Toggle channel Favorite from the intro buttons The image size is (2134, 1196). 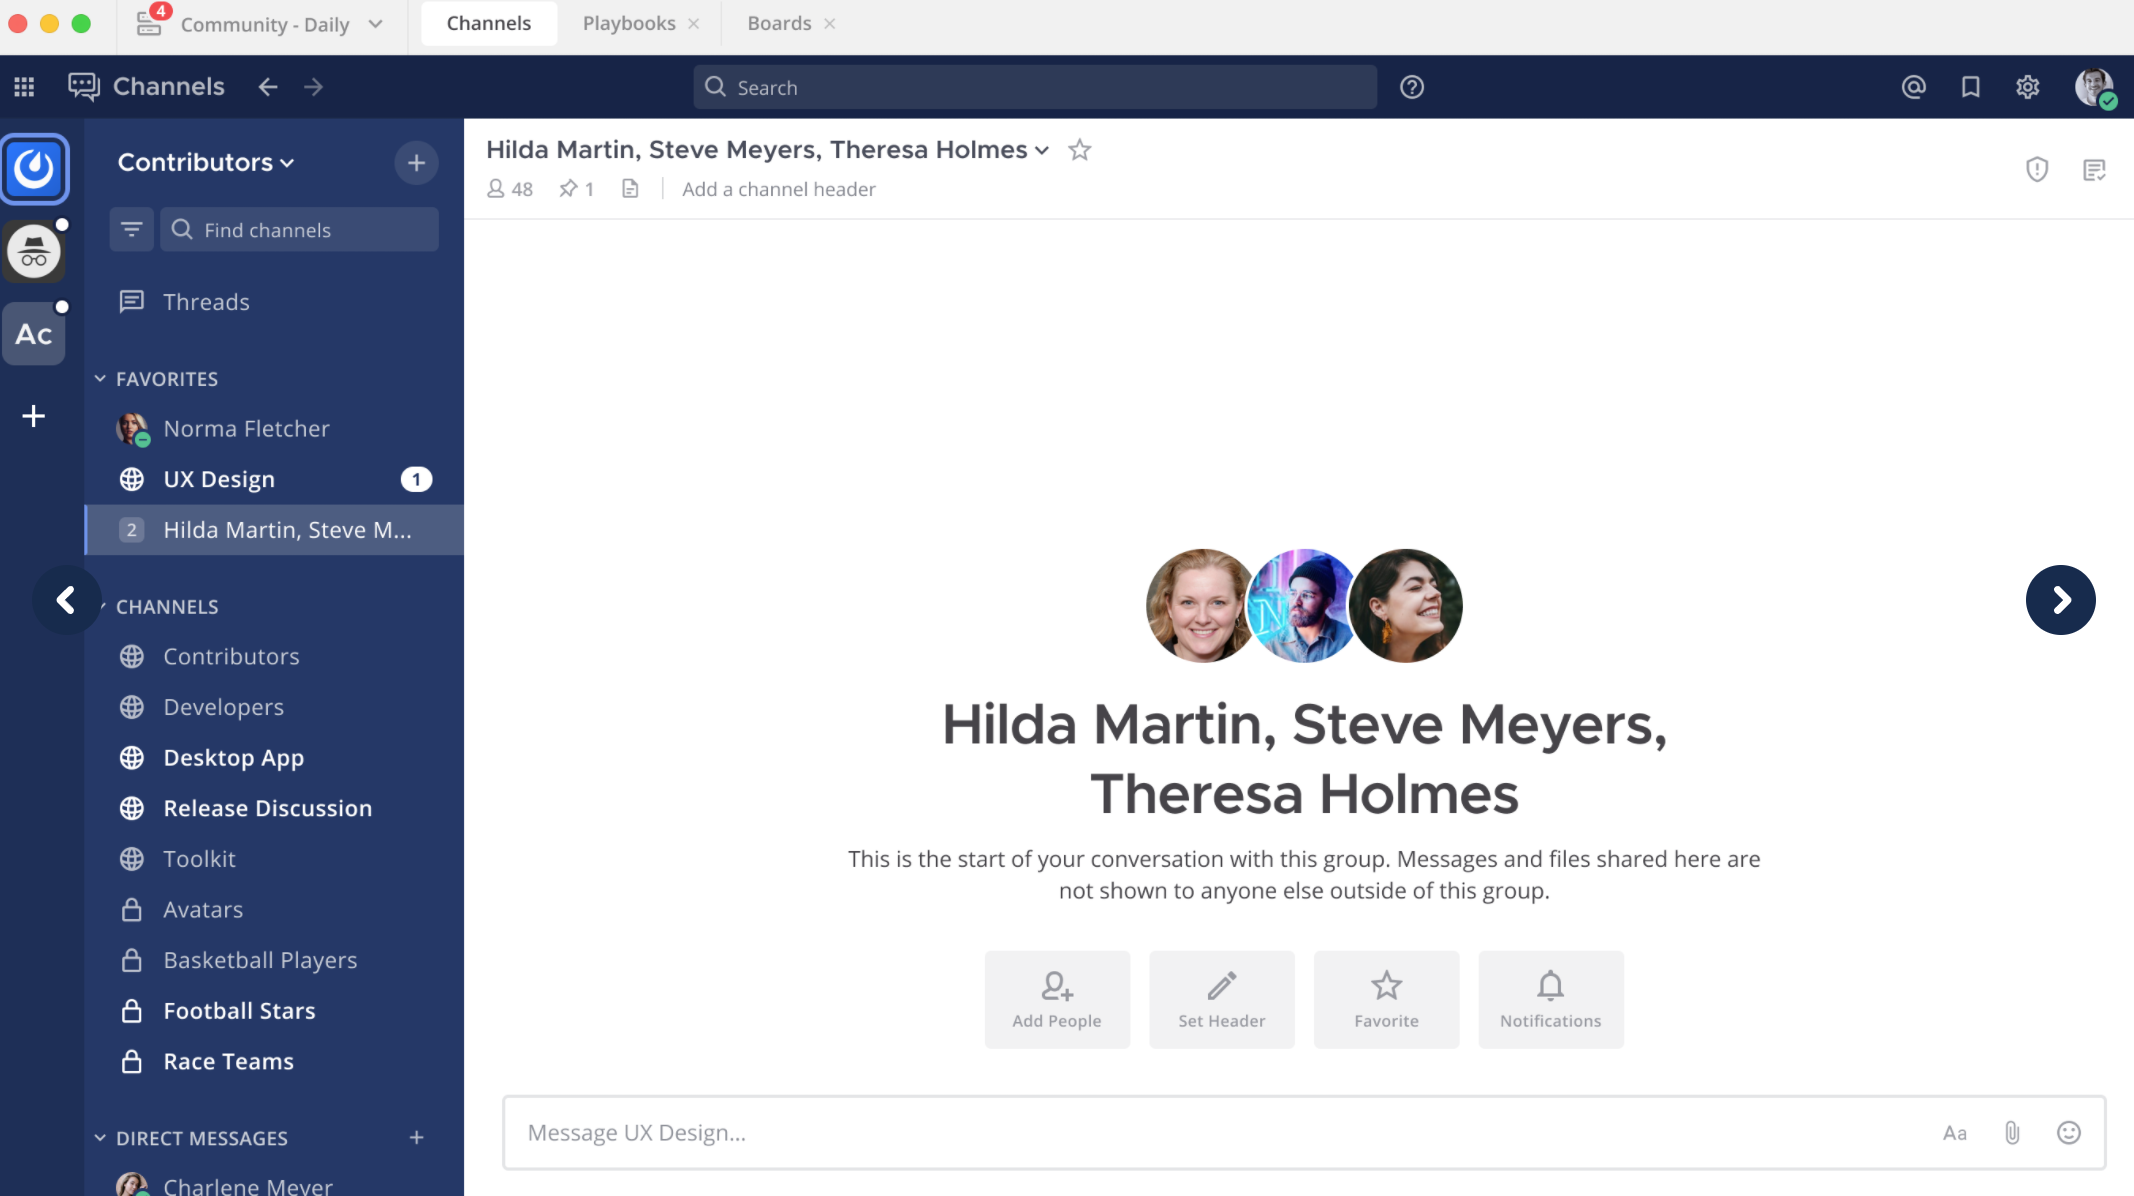pos(1386,998)
